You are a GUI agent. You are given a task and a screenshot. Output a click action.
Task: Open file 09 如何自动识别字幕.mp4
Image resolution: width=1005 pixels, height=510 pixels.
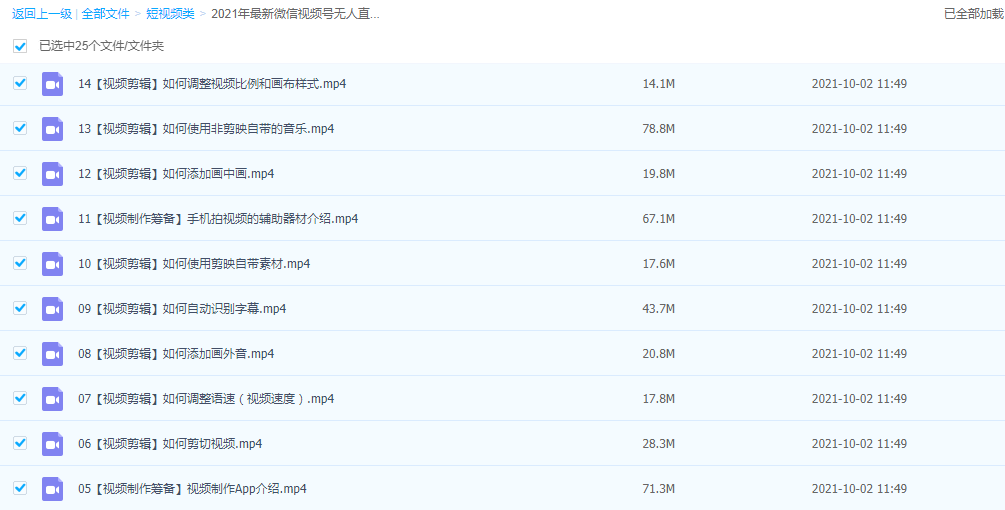click(182, 309)
